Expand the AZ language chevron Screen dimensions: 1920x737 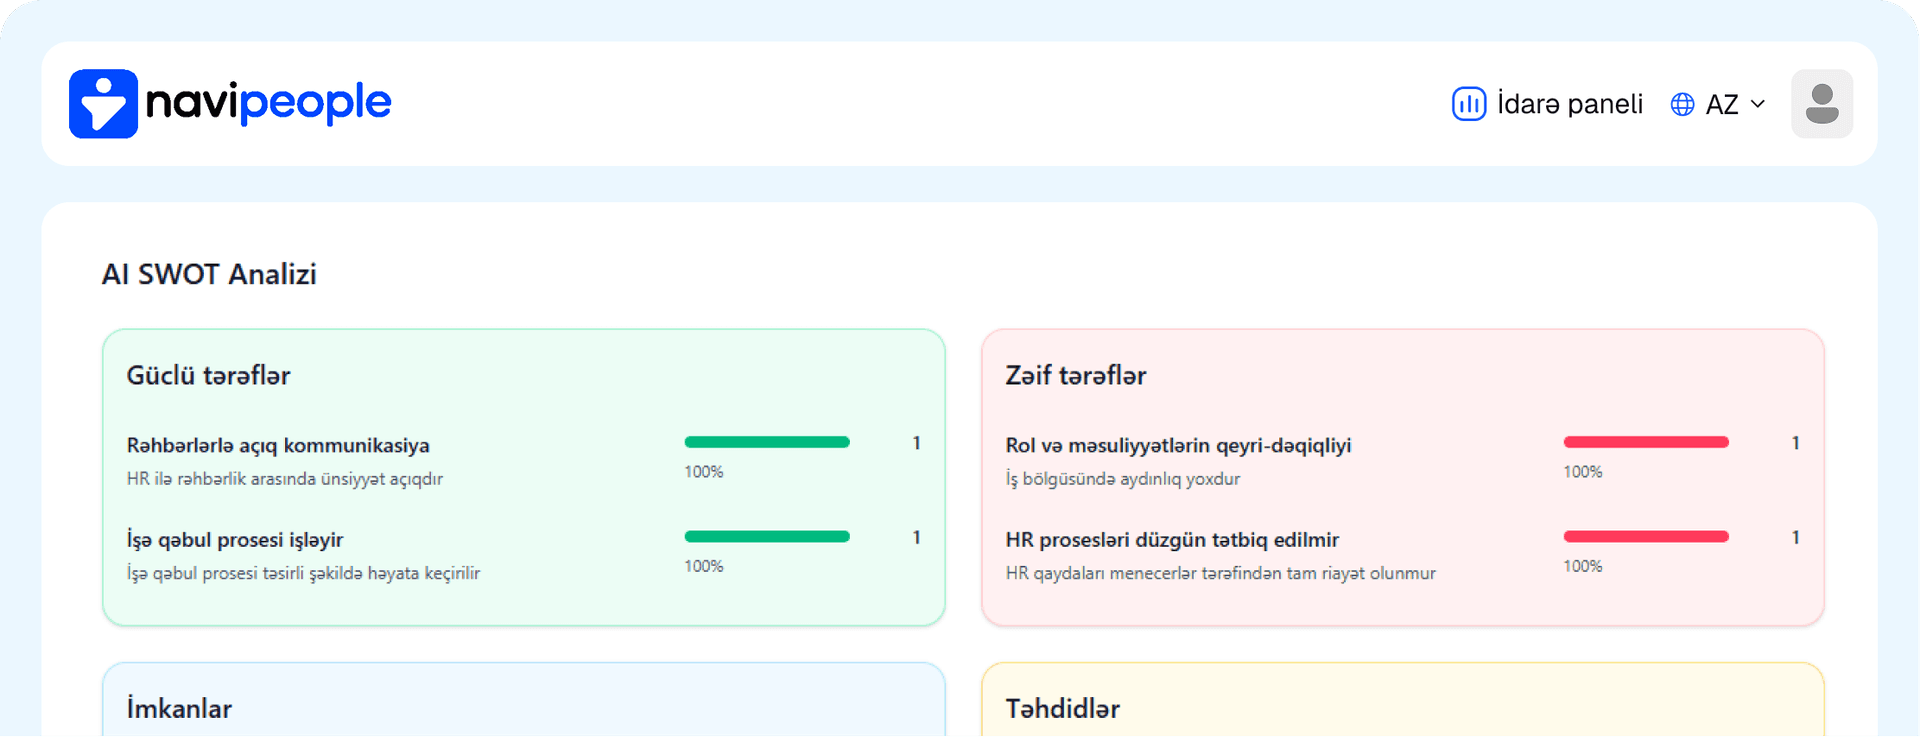pyautogui.click(x=1758, y=104)
